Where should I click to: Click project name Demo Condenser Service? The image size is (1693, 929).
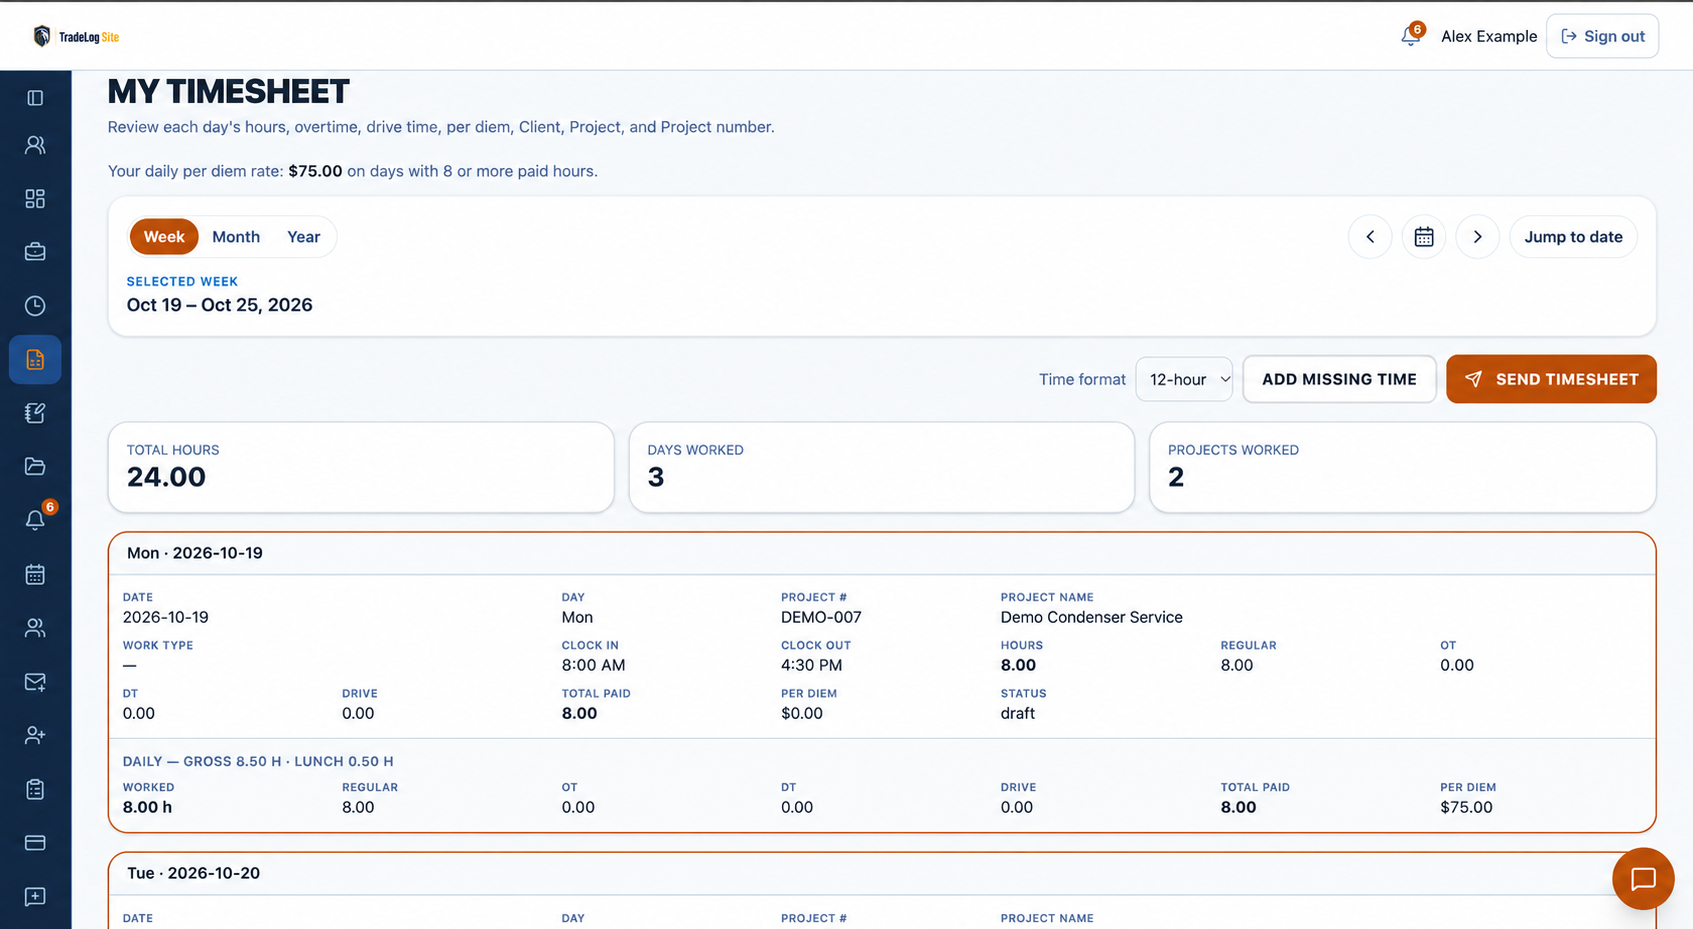[1091, 617]
